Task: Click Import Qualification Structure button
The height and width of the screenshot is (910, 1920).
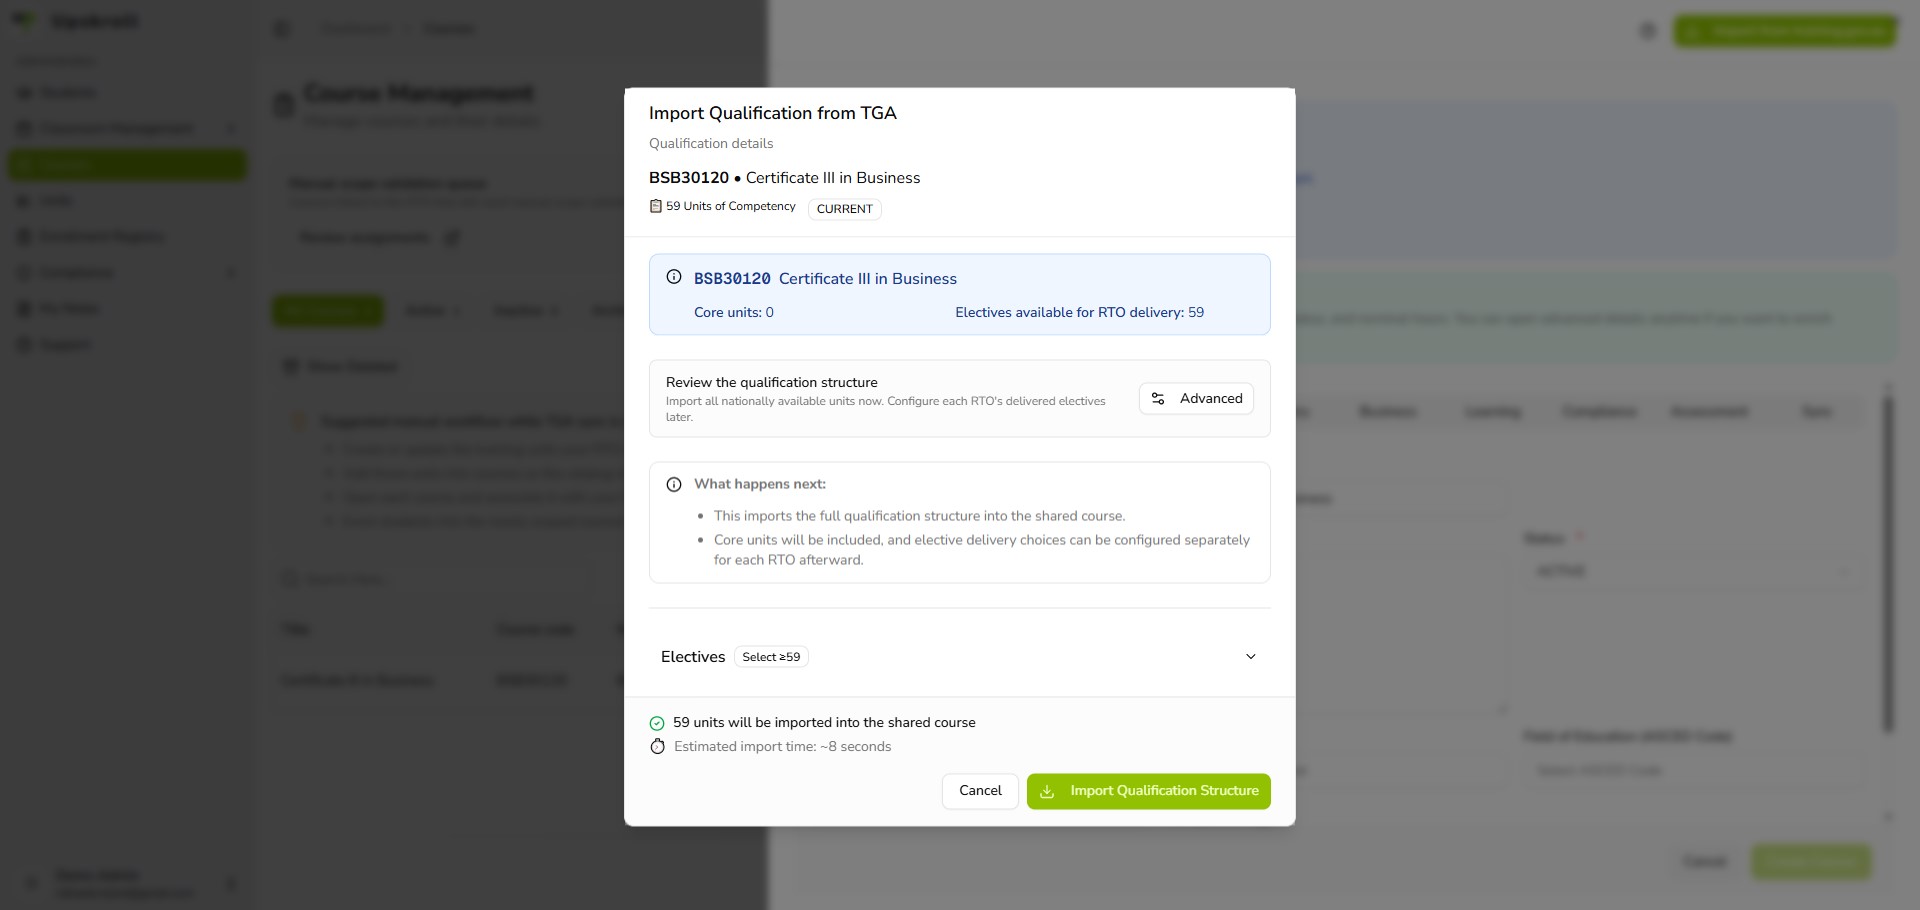Action: click(1149, 791)
